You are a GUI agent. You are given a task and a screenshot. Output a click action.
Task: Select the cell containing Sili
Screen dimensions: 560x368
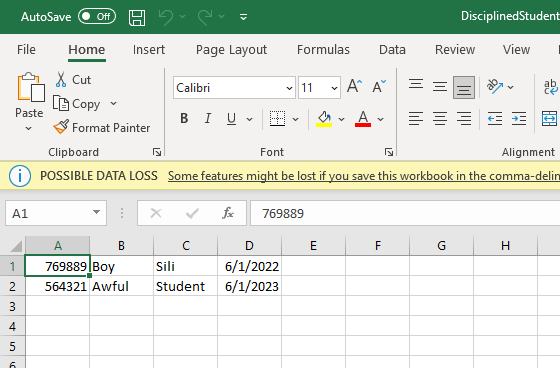tap(185, 266)
